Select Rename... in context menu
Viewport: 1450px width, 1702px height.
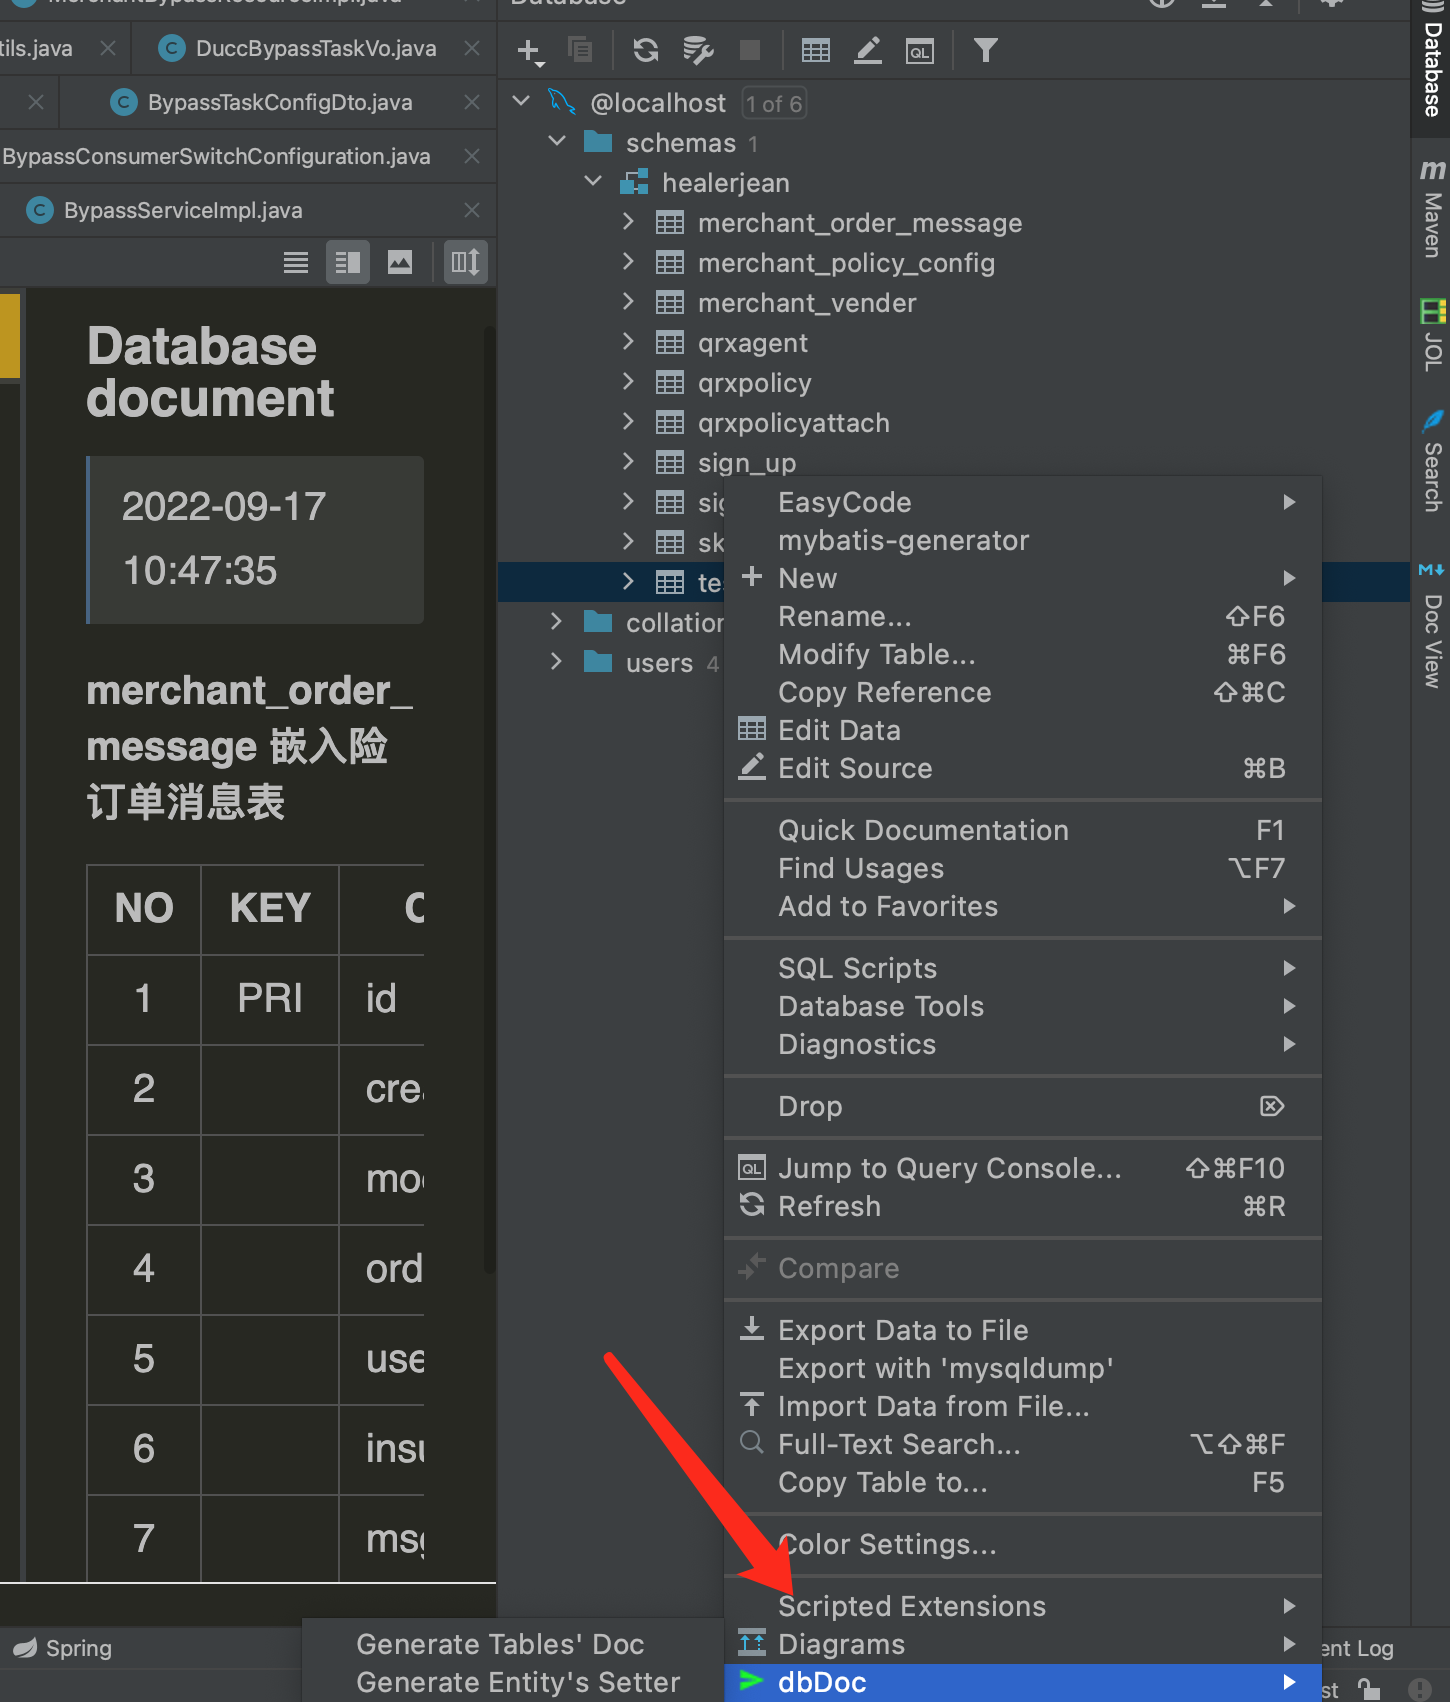click(1023, 616)
